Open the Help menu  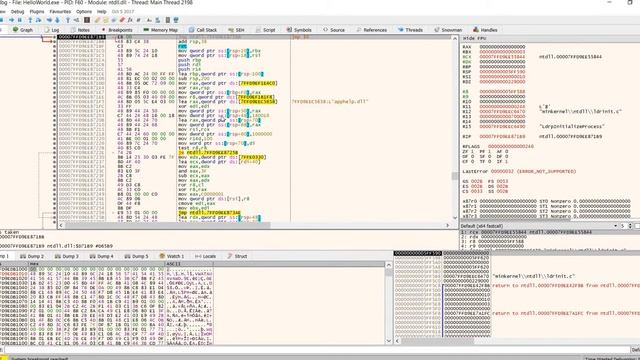102,11
